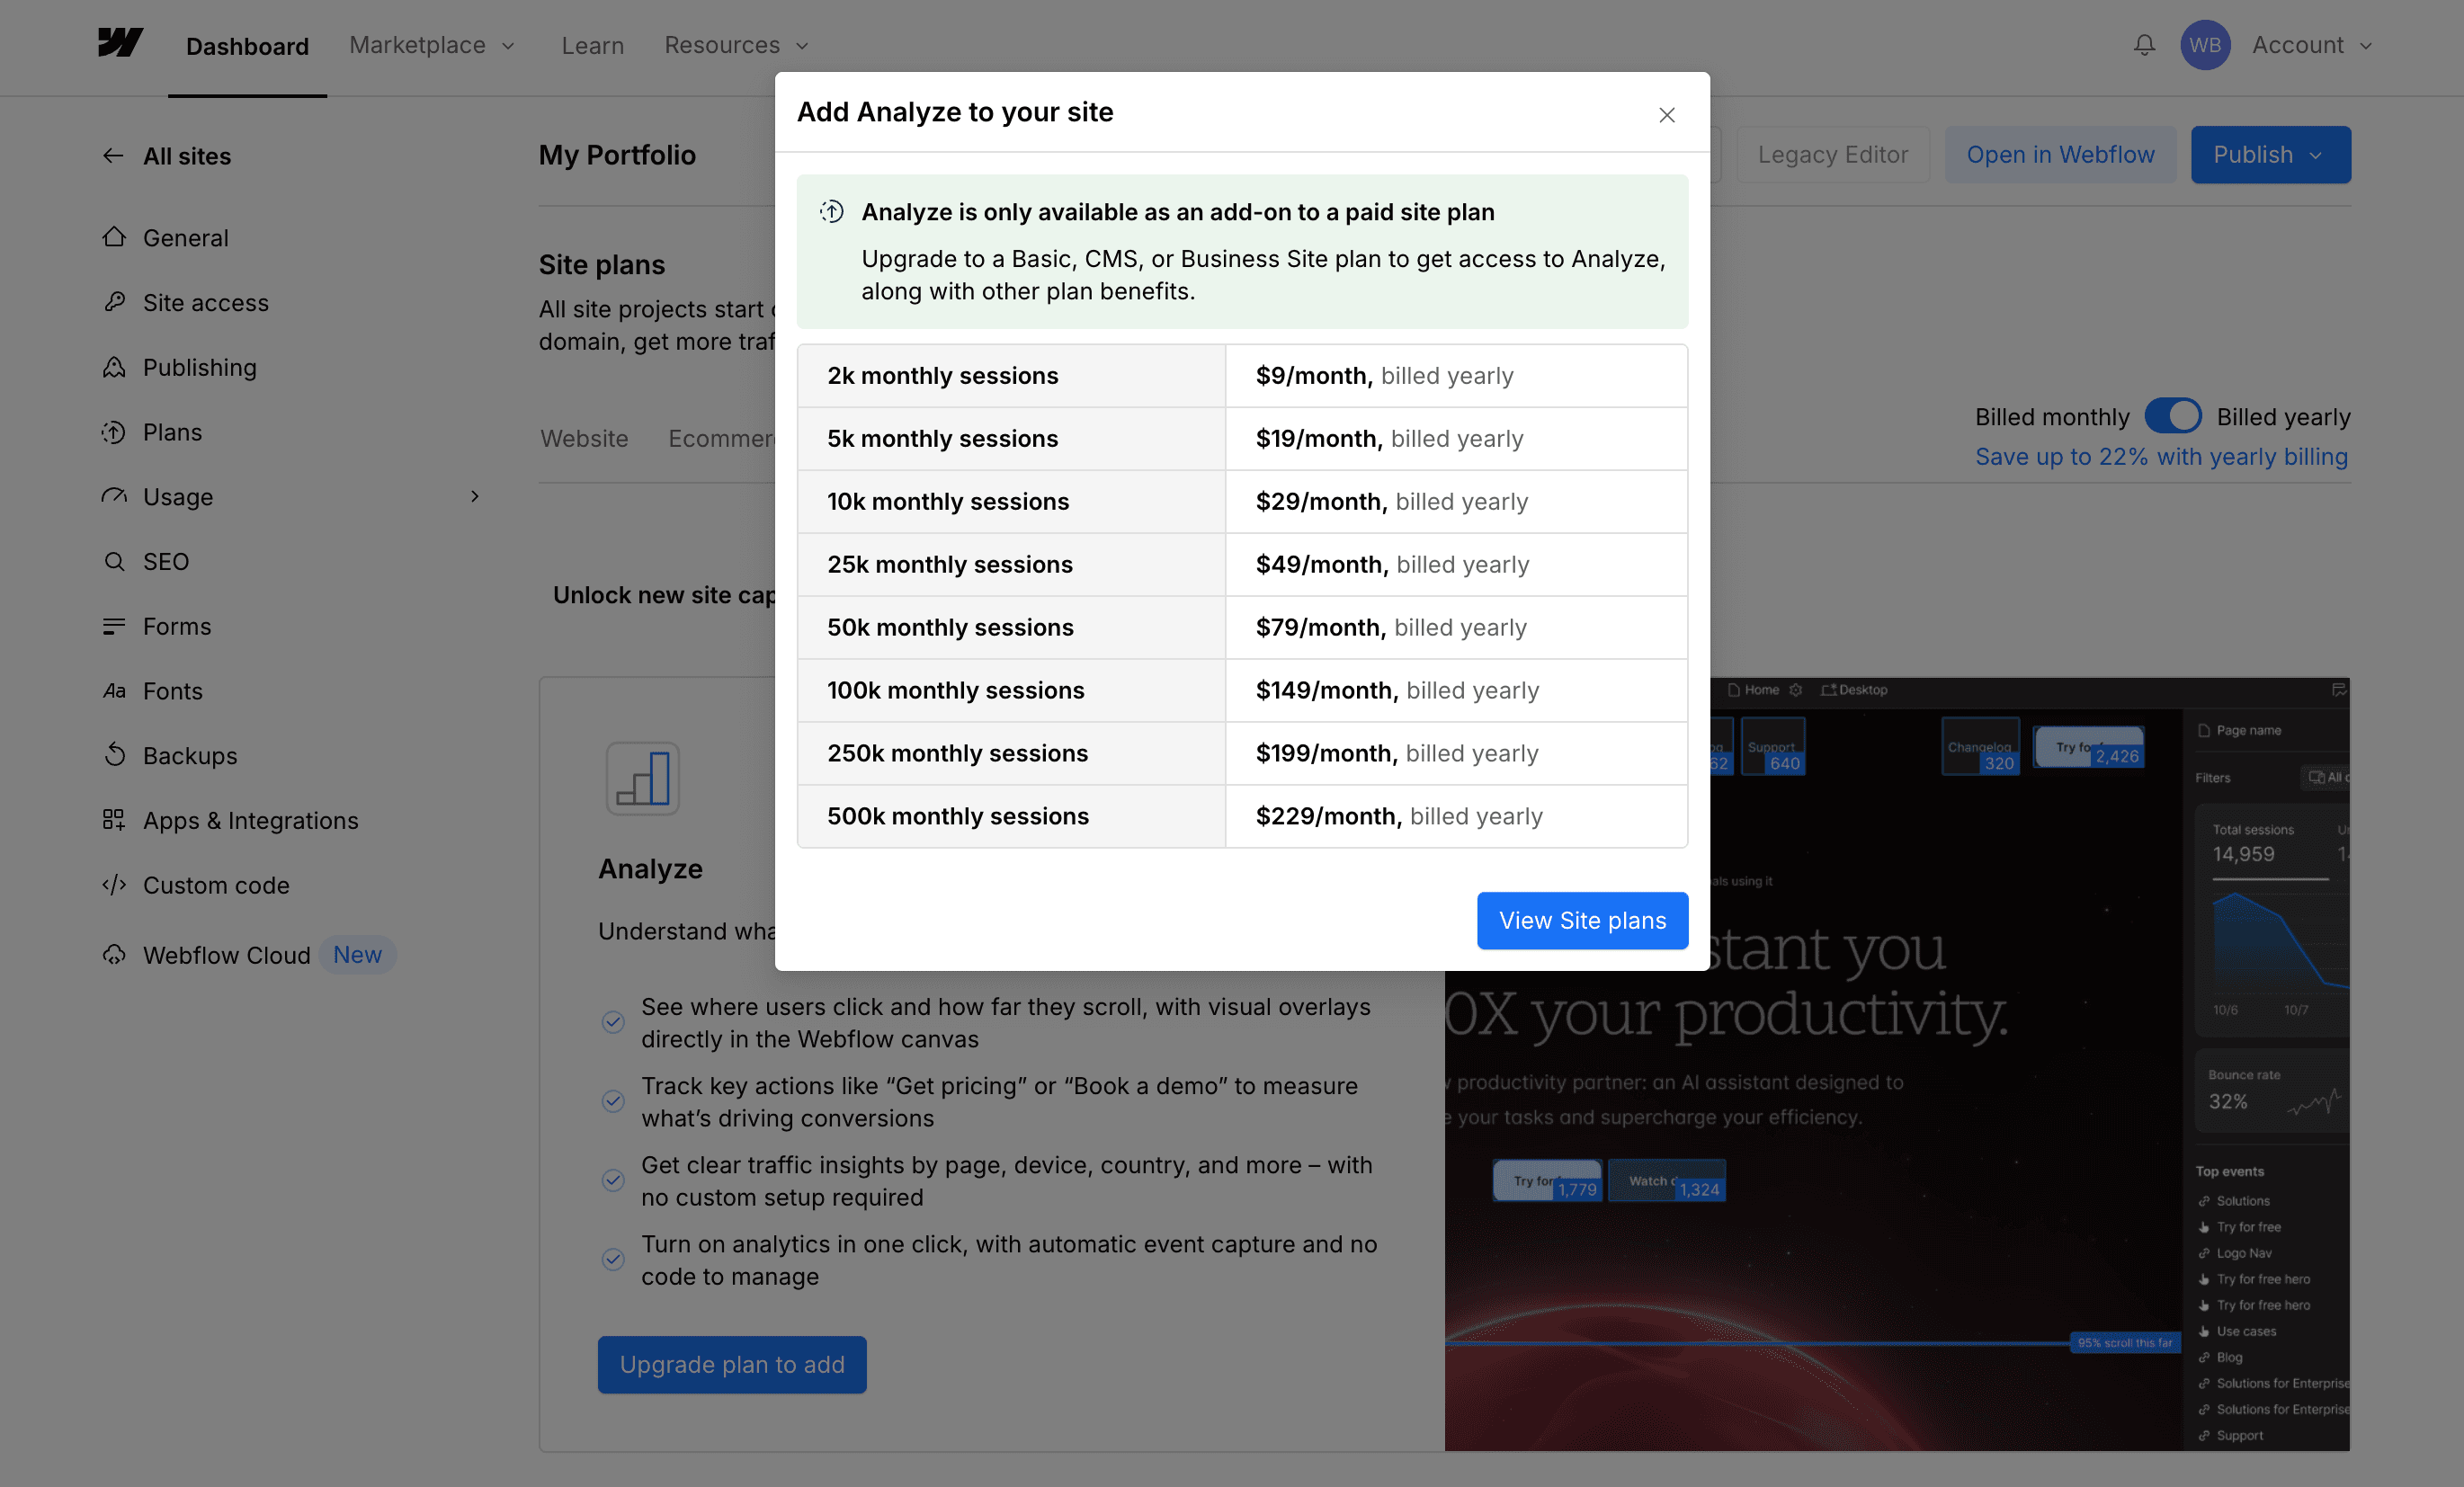Screen dimensions: 2464x1487
Task: Click Bounce rate 32% in preview
Action: [2243, 1090]
